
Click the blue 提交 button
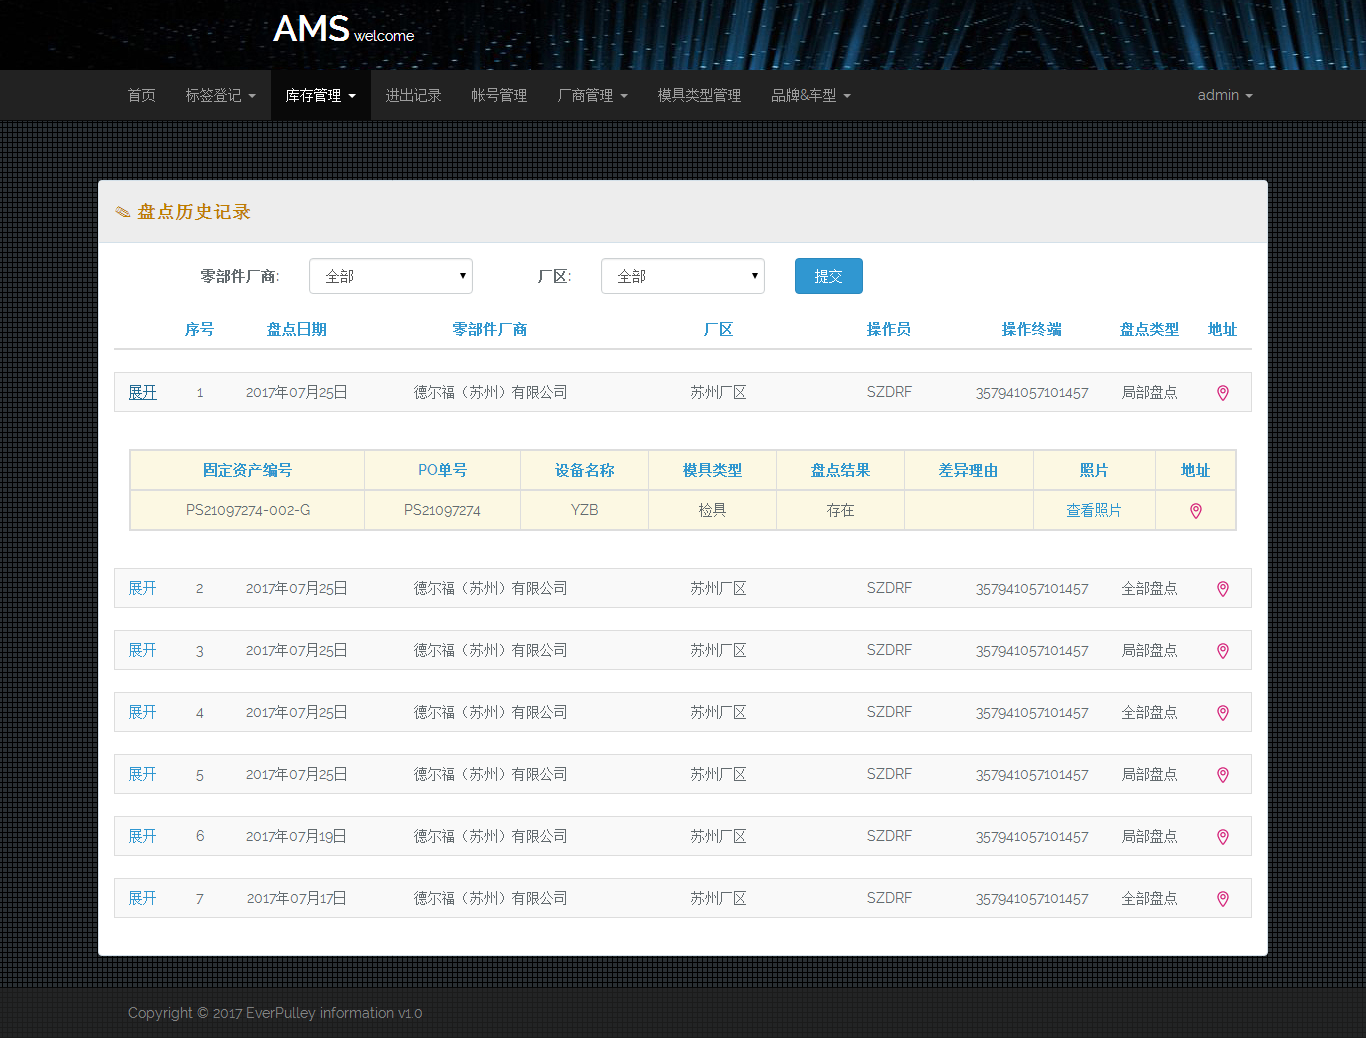pyautogui.click(x=828, y=276)
